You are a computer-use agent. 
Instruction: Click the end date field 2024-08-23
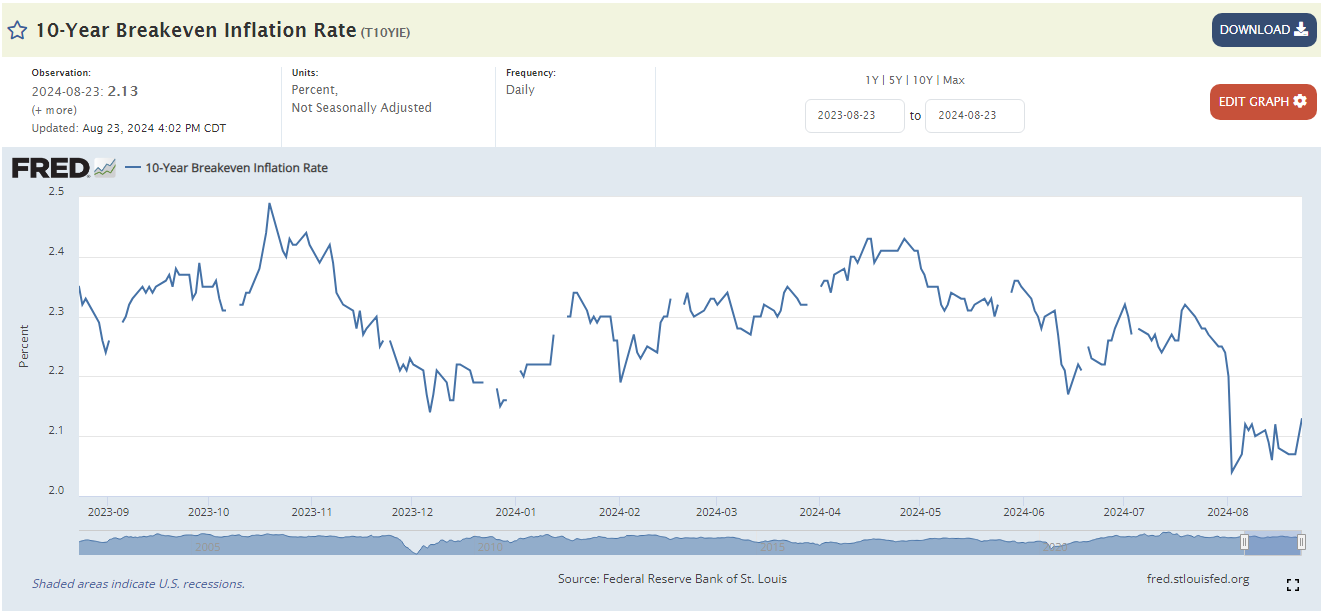click(974, 116)
